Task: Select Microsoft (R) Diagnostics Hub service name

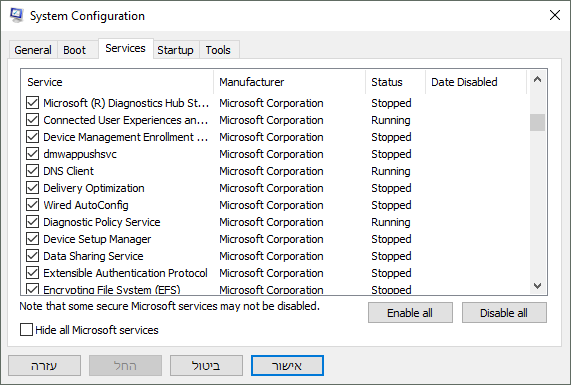Action: point(126,103)
